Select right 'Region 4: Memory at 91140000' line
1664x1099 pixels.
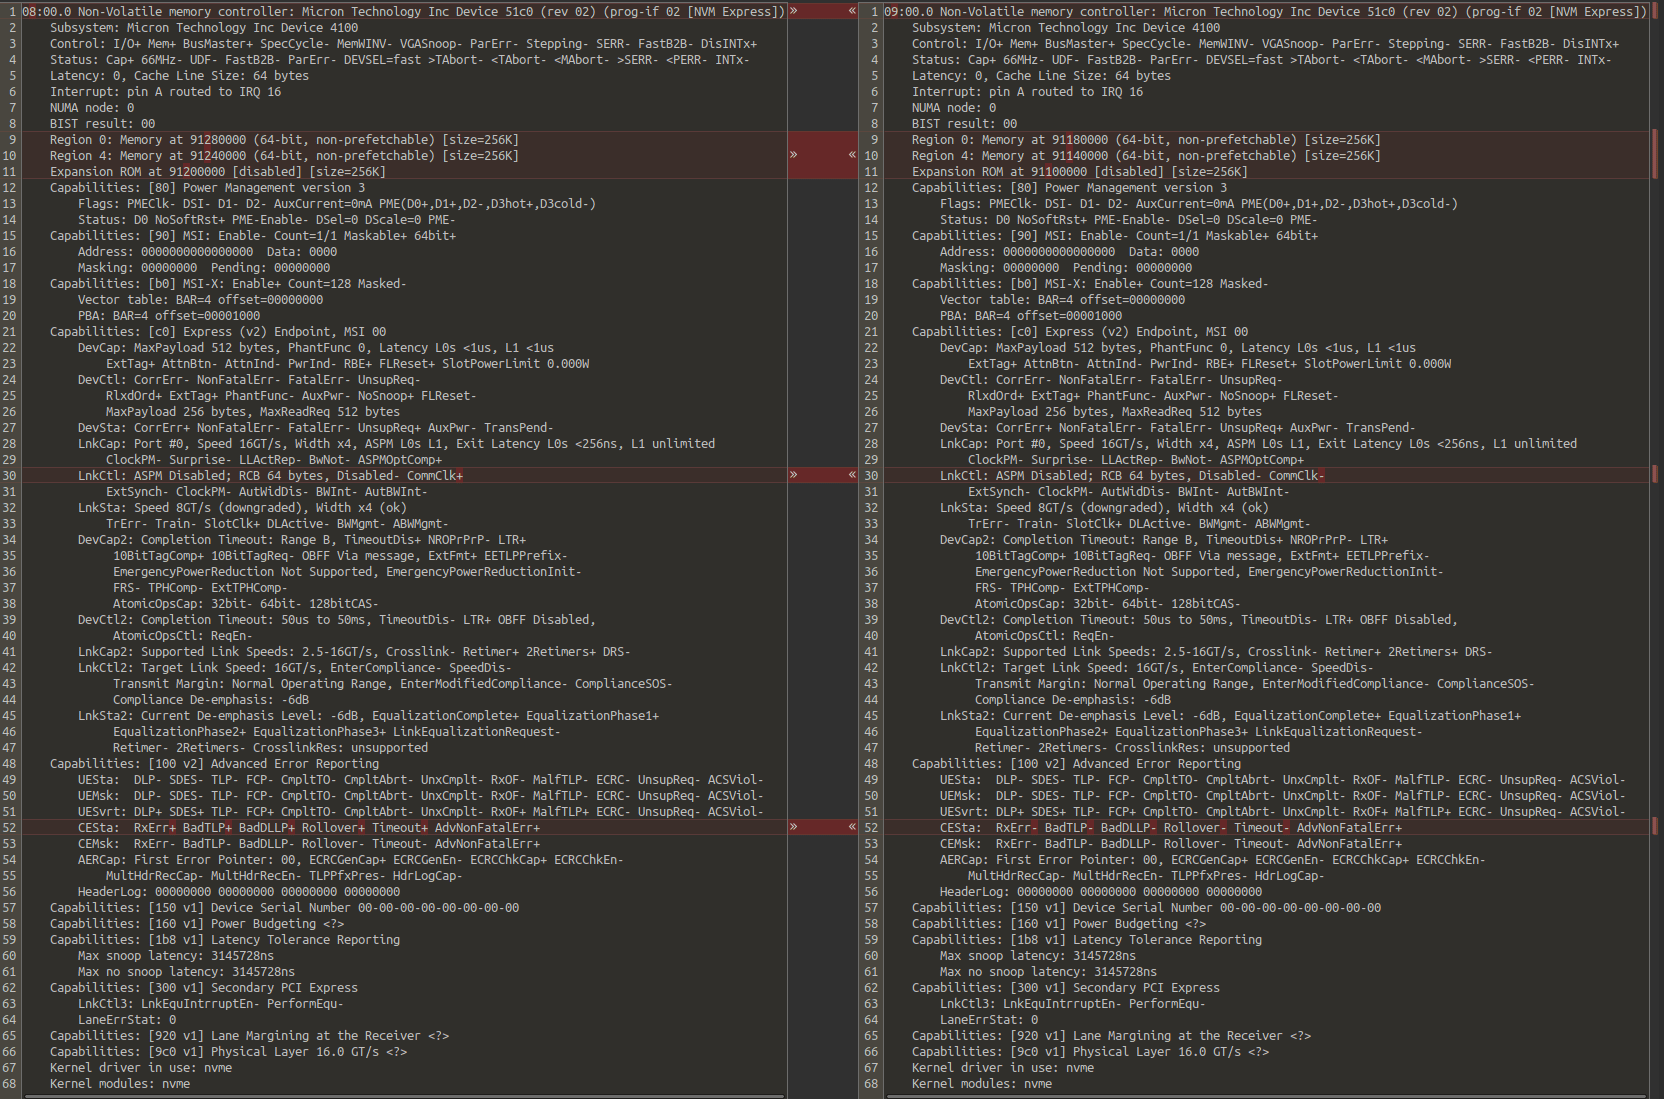[1146, 155]
